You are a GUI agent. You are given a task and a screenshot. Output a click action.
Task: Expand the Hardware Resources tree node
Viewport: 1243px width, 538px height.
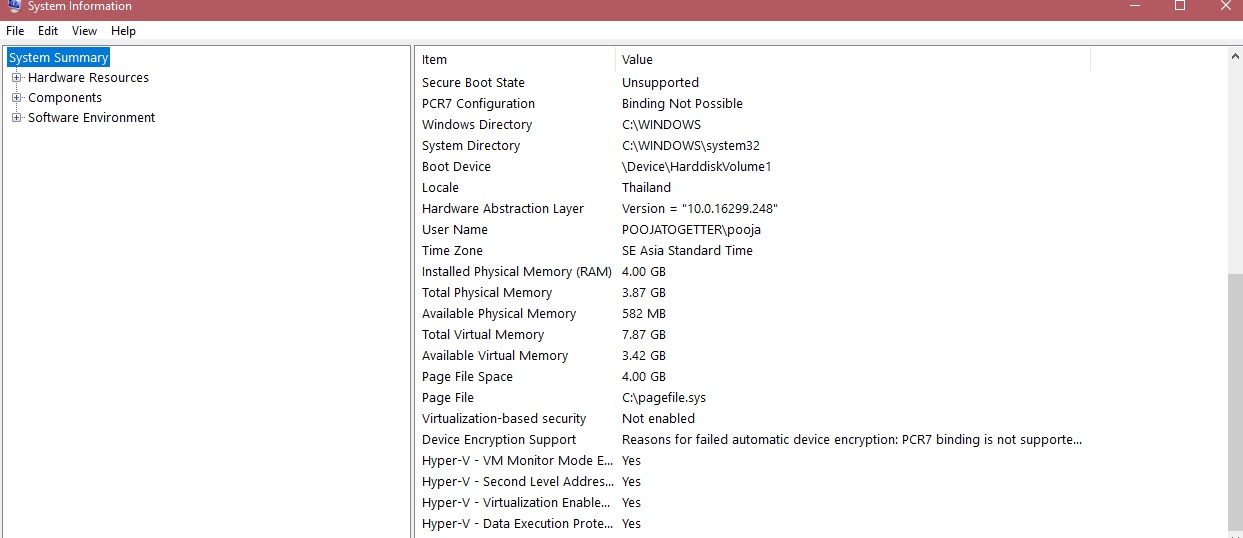[x=16, y=78]
